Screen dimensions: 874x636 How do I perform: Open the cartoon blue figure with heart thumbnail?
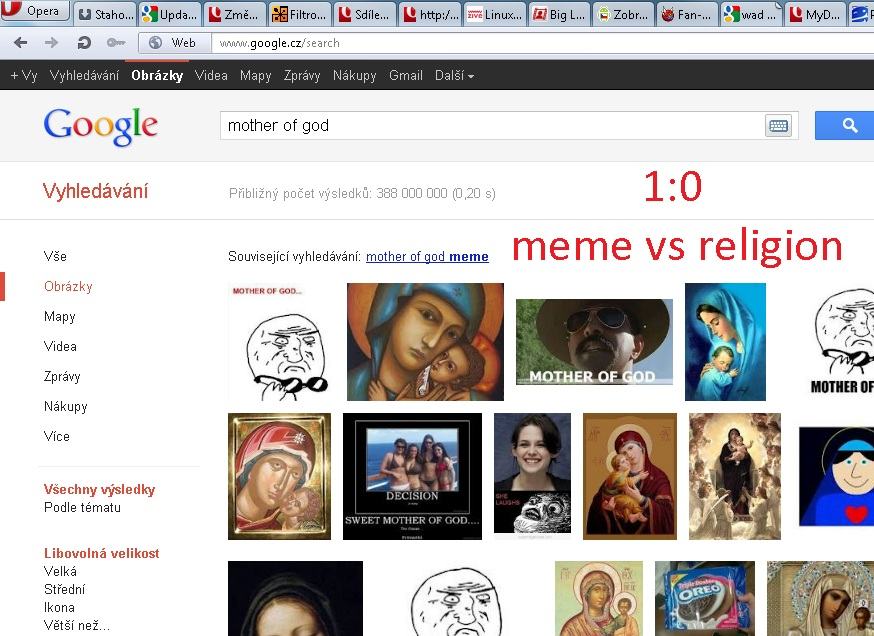tap(836, 476)
